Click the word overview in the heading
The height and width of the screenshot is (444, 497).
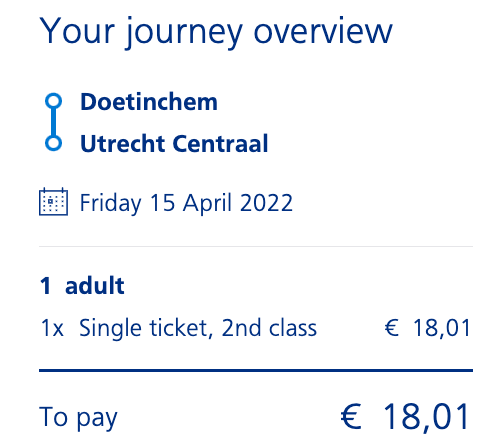point(323,32)
